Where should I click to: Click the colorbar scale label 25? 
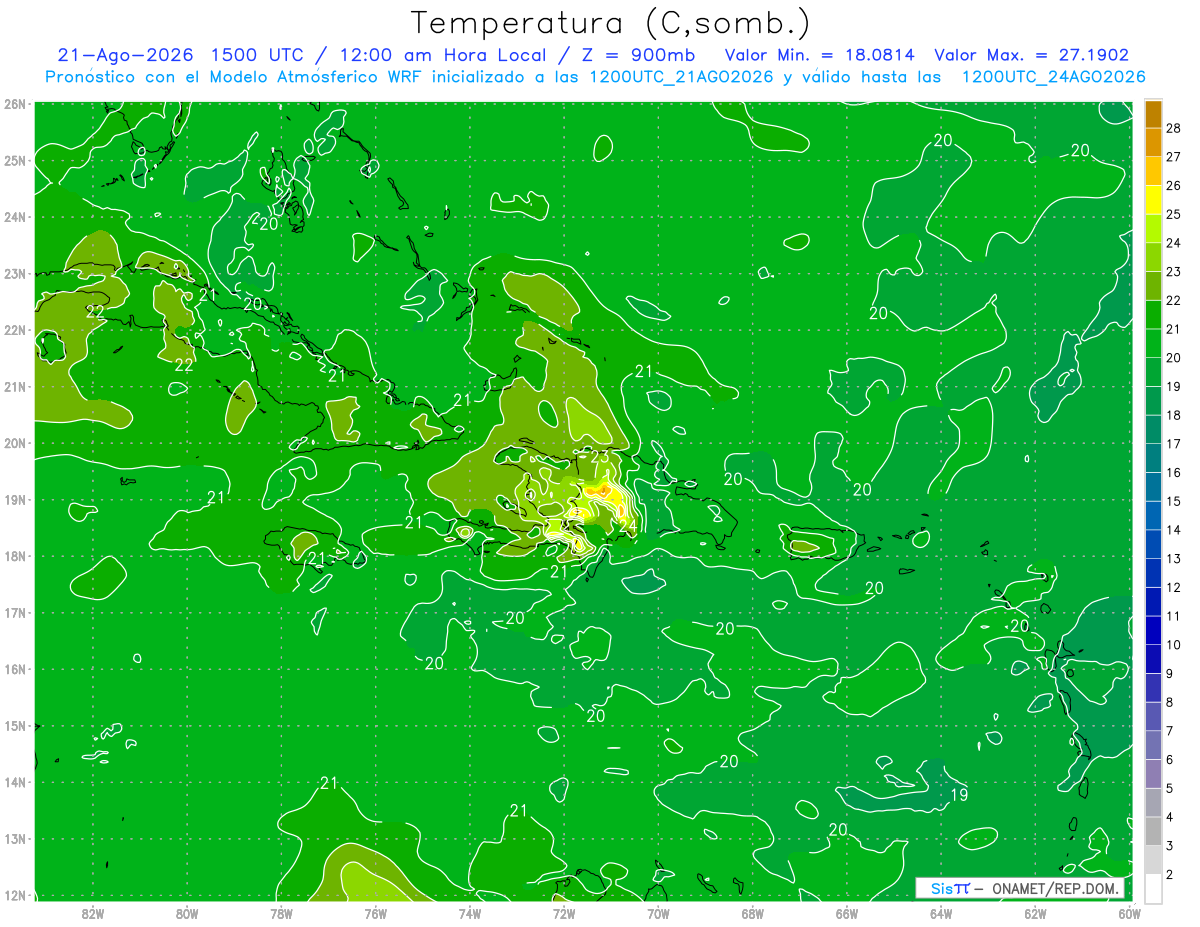[x=1173, y=214]
